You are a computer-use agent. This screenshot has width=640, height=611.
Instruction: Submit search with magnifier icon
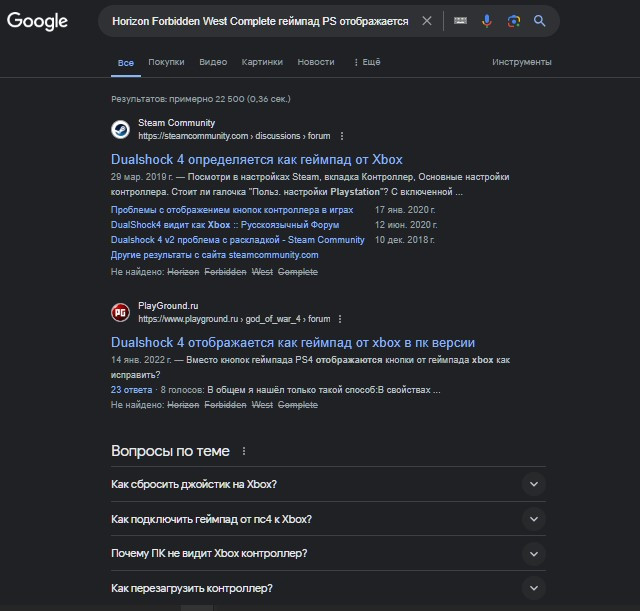pyautogui.click(x=540, y=20)
